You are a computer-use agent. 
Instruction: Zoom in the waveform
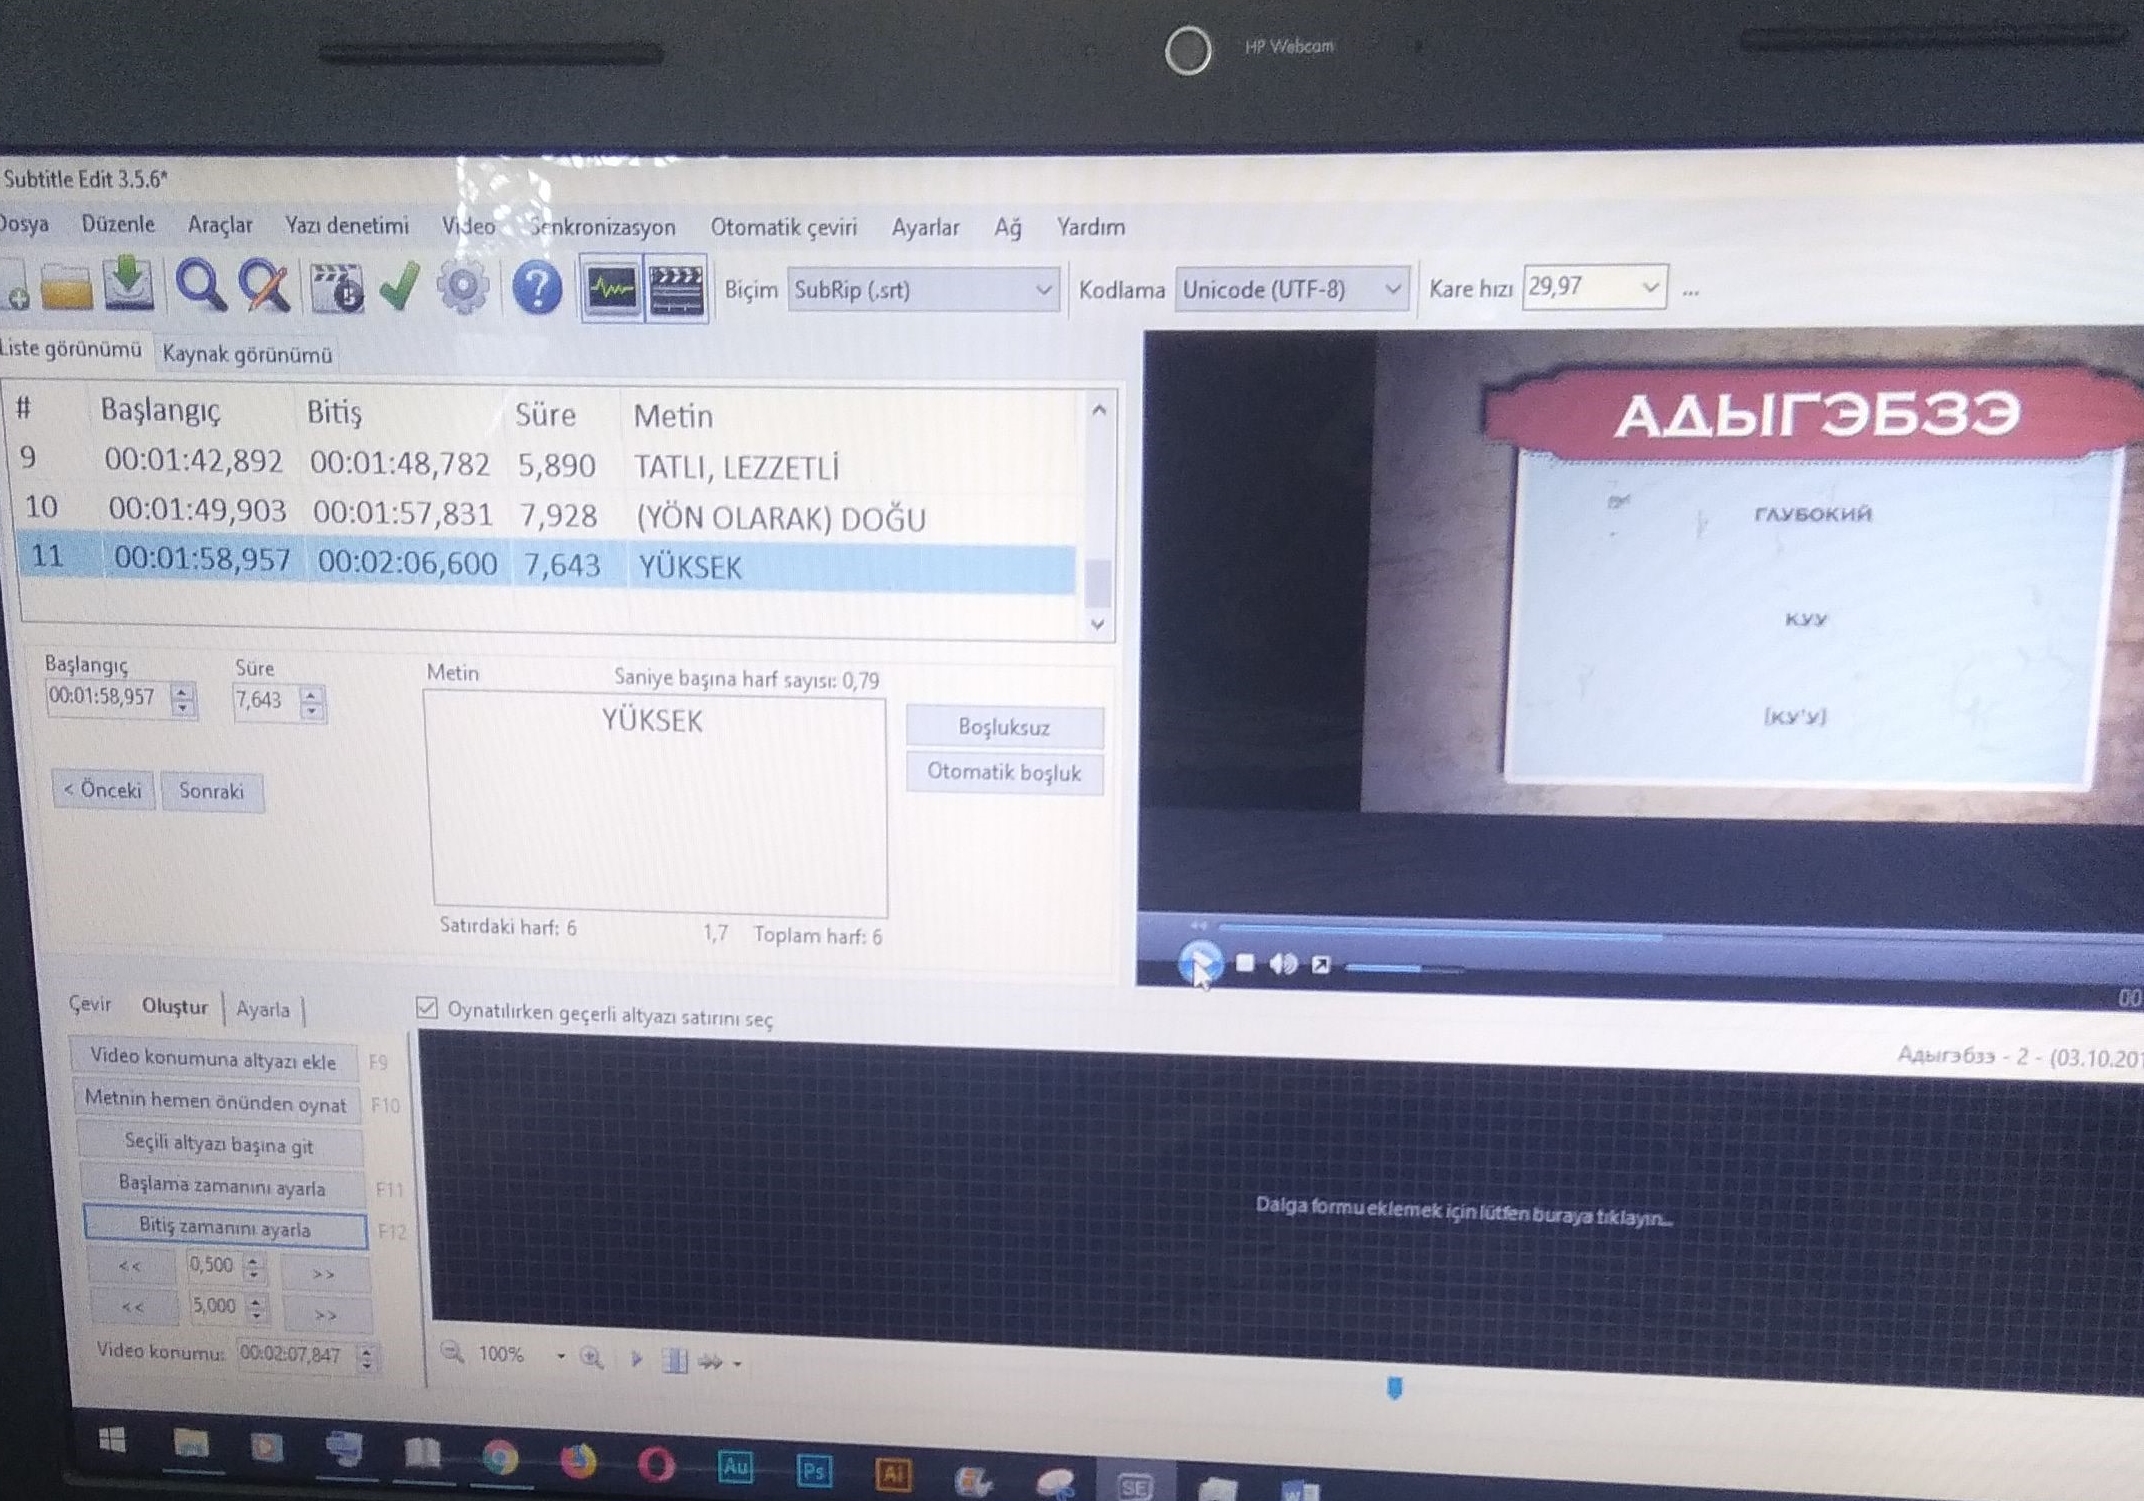point(592,1358)
